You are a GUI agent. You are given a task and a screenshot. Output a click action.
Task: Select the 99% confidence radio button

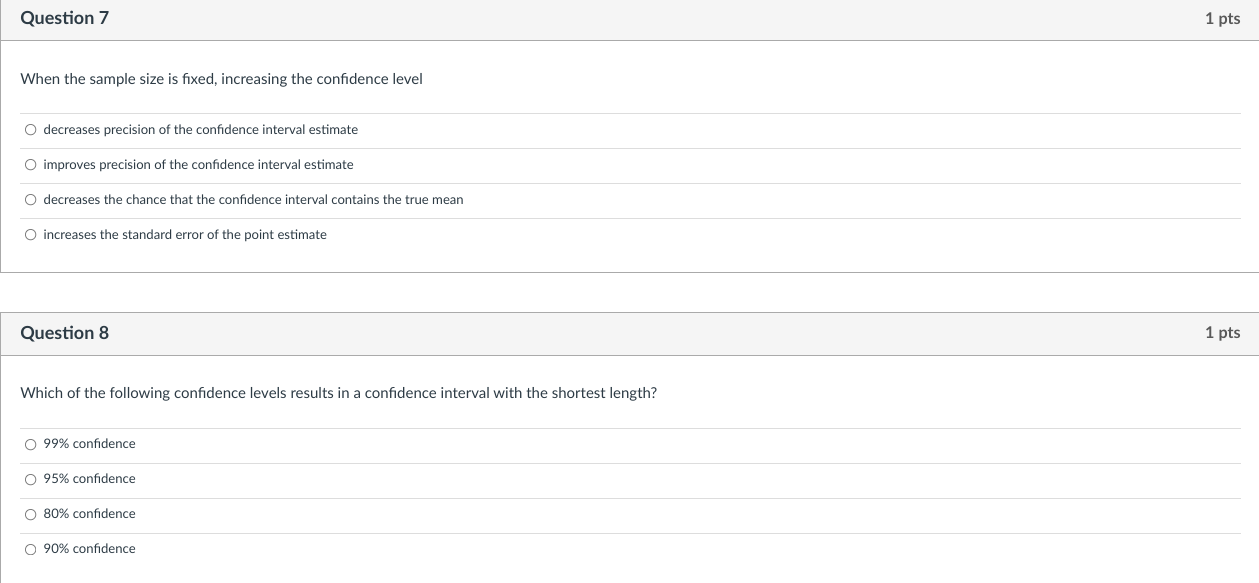click(x=31, y=444)
